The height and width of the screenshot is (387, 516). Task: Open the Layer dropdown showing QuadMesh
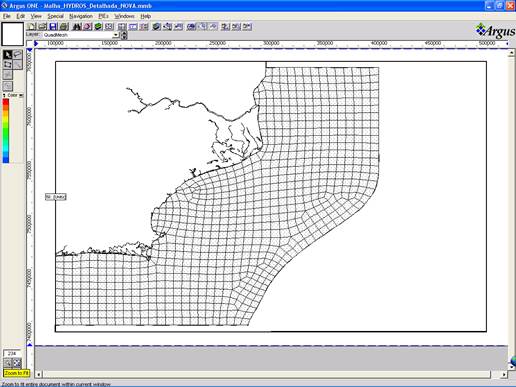tap(80, 35)
